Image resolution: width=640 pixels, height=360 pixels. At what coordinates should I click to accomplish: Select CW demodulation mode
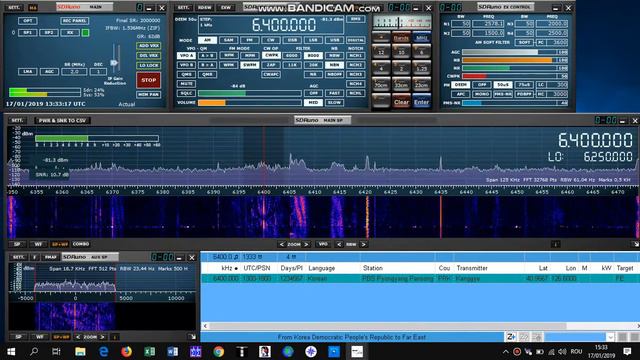[271, 40]
